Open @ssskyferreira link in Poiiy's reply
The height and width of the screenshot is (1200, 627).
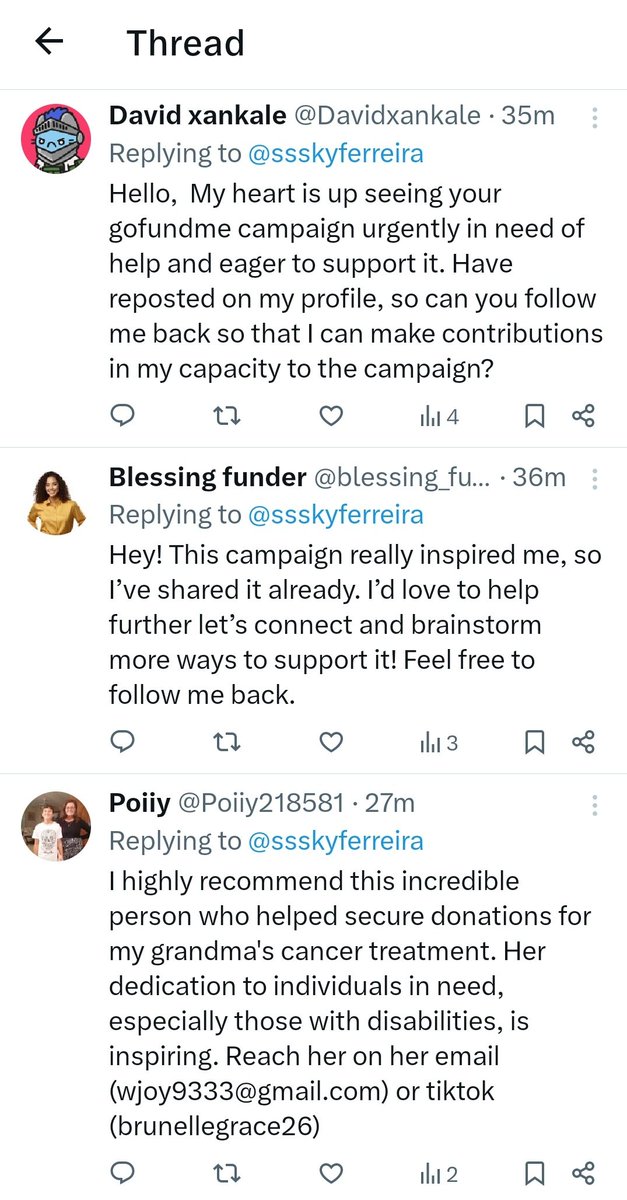pyautogui.click(x=334, y=841)
